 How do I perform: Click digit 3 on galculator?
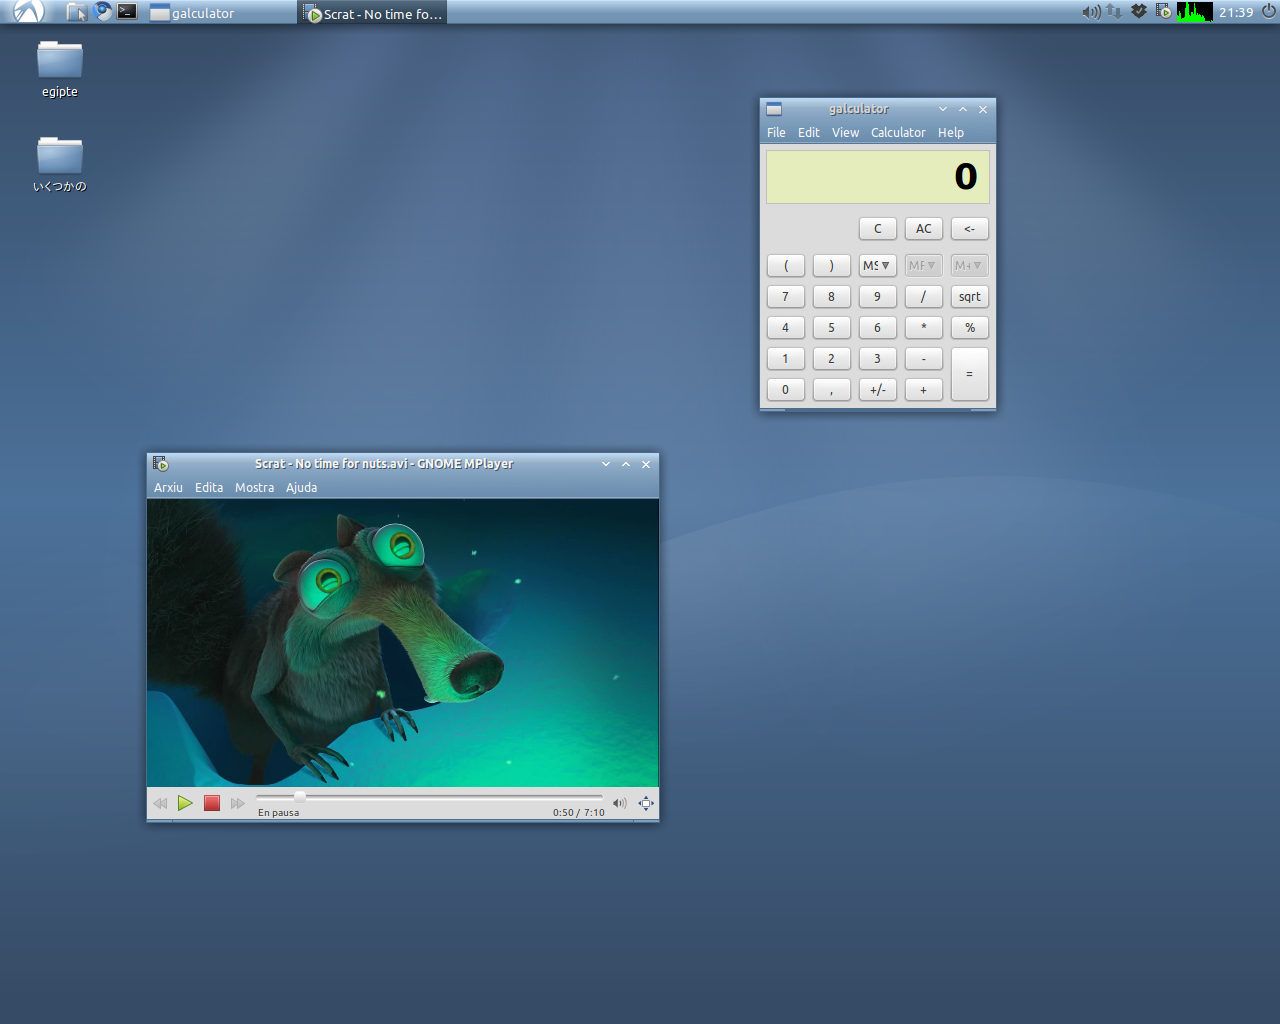click(878, 359)
